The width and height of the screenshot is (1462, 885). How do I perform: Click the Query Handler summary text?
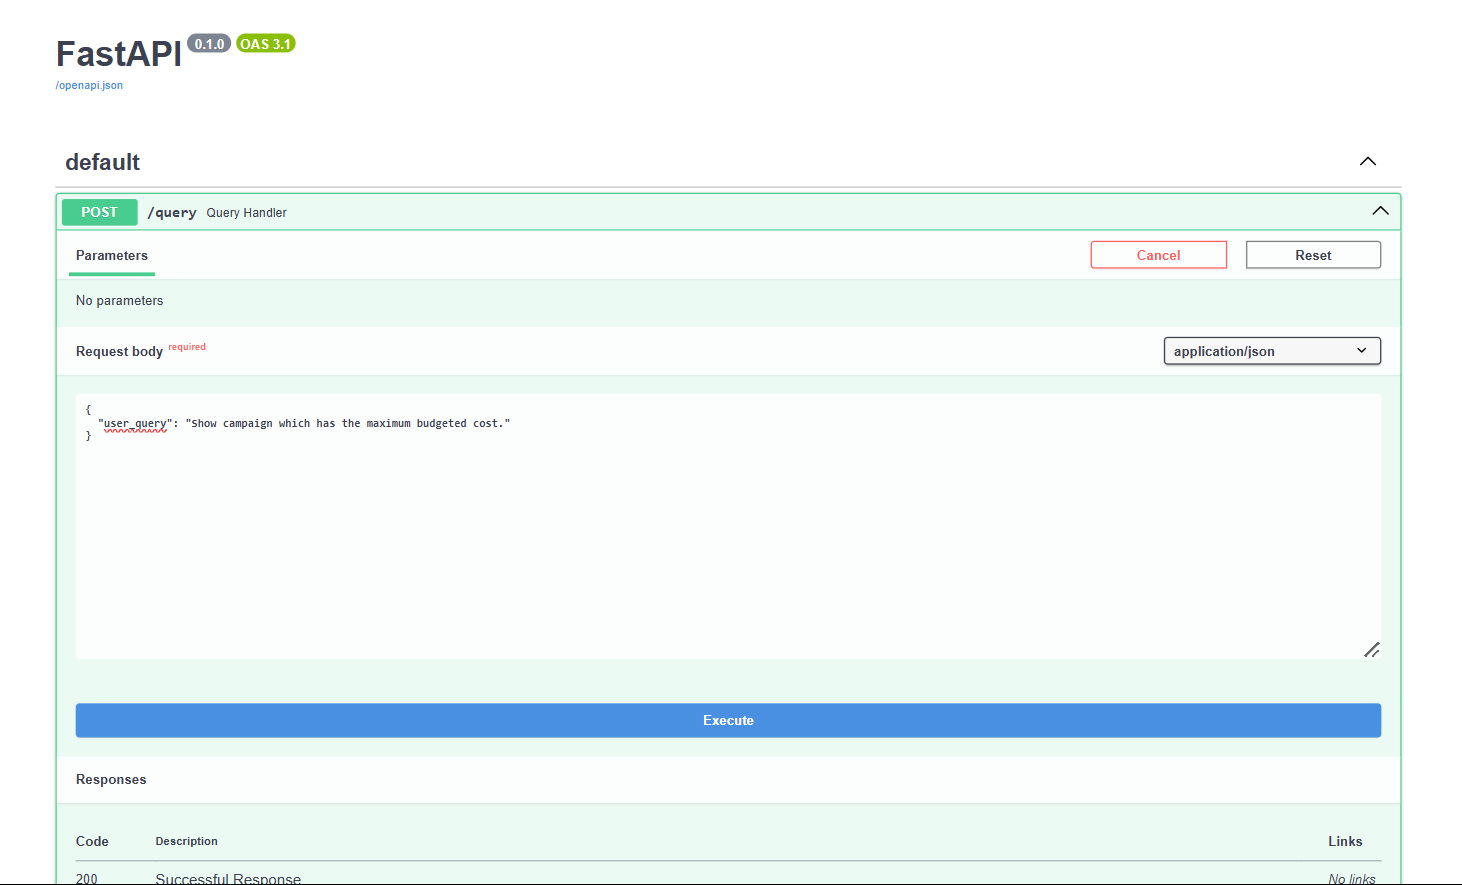click(x=246, y=213)
